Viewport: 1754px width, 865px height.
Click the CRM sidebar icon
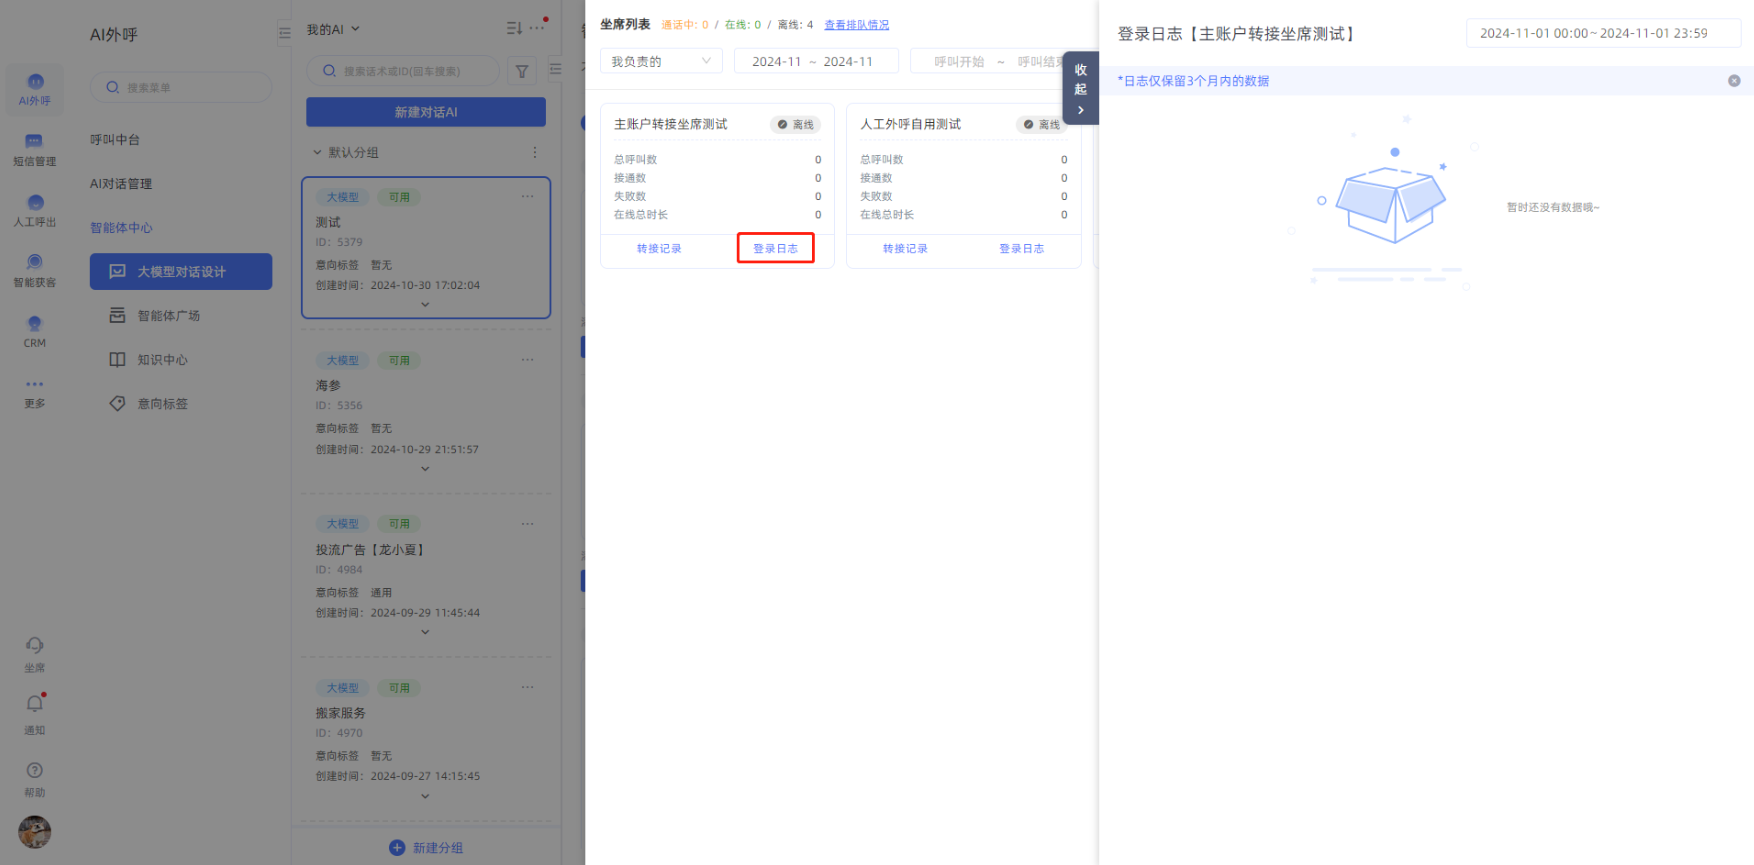point(34,330)
